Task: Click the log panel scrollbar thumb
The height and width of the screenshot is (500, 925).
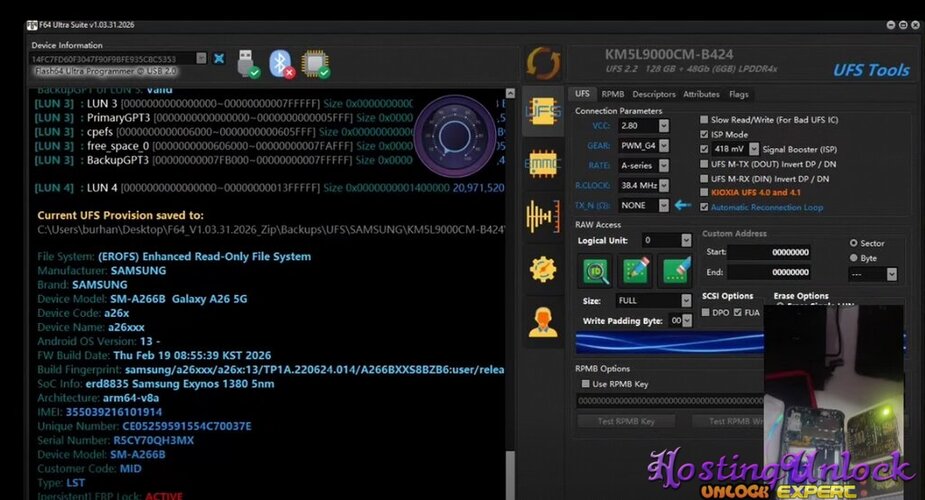Action: (x=510, y=475)
